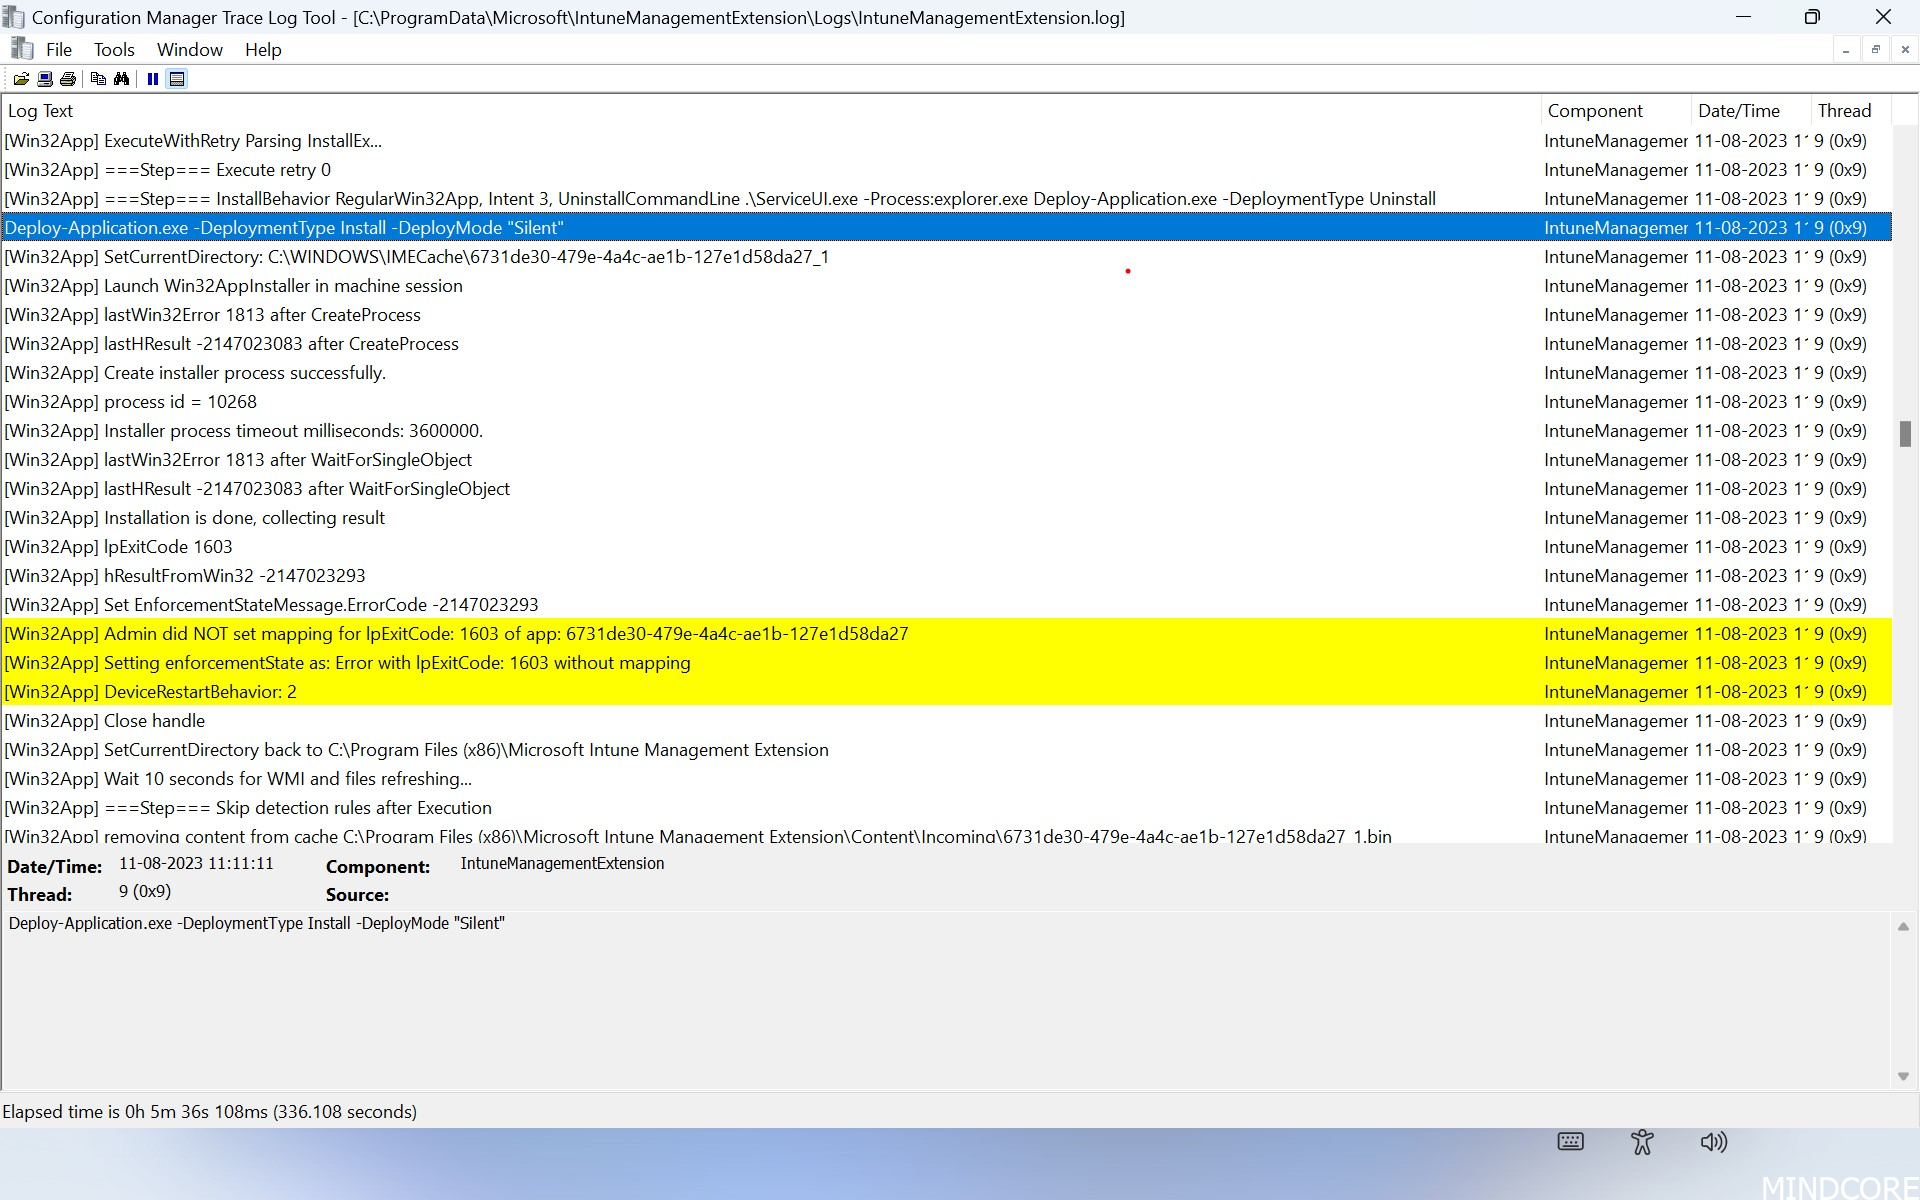1920x1200 pixels.
Task: Pause log monitoring with the pause icon
Action: pyautogui.click(x=152, y=79)
